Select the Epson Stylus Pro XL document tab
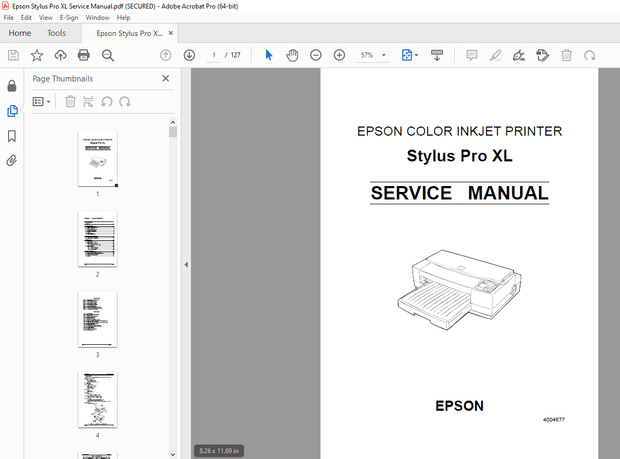 [129, 33]
